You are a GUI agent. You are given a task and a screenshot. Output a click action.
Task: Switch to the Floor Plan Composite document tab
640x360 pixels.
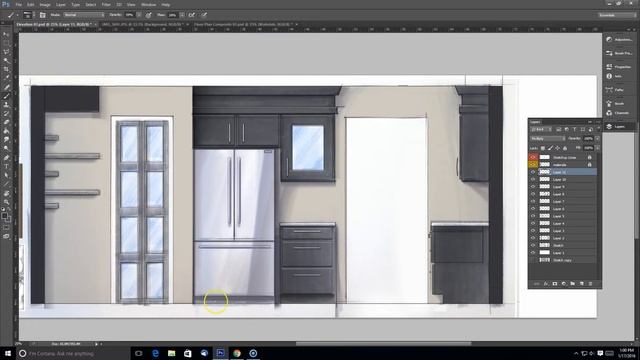point(243,24)
